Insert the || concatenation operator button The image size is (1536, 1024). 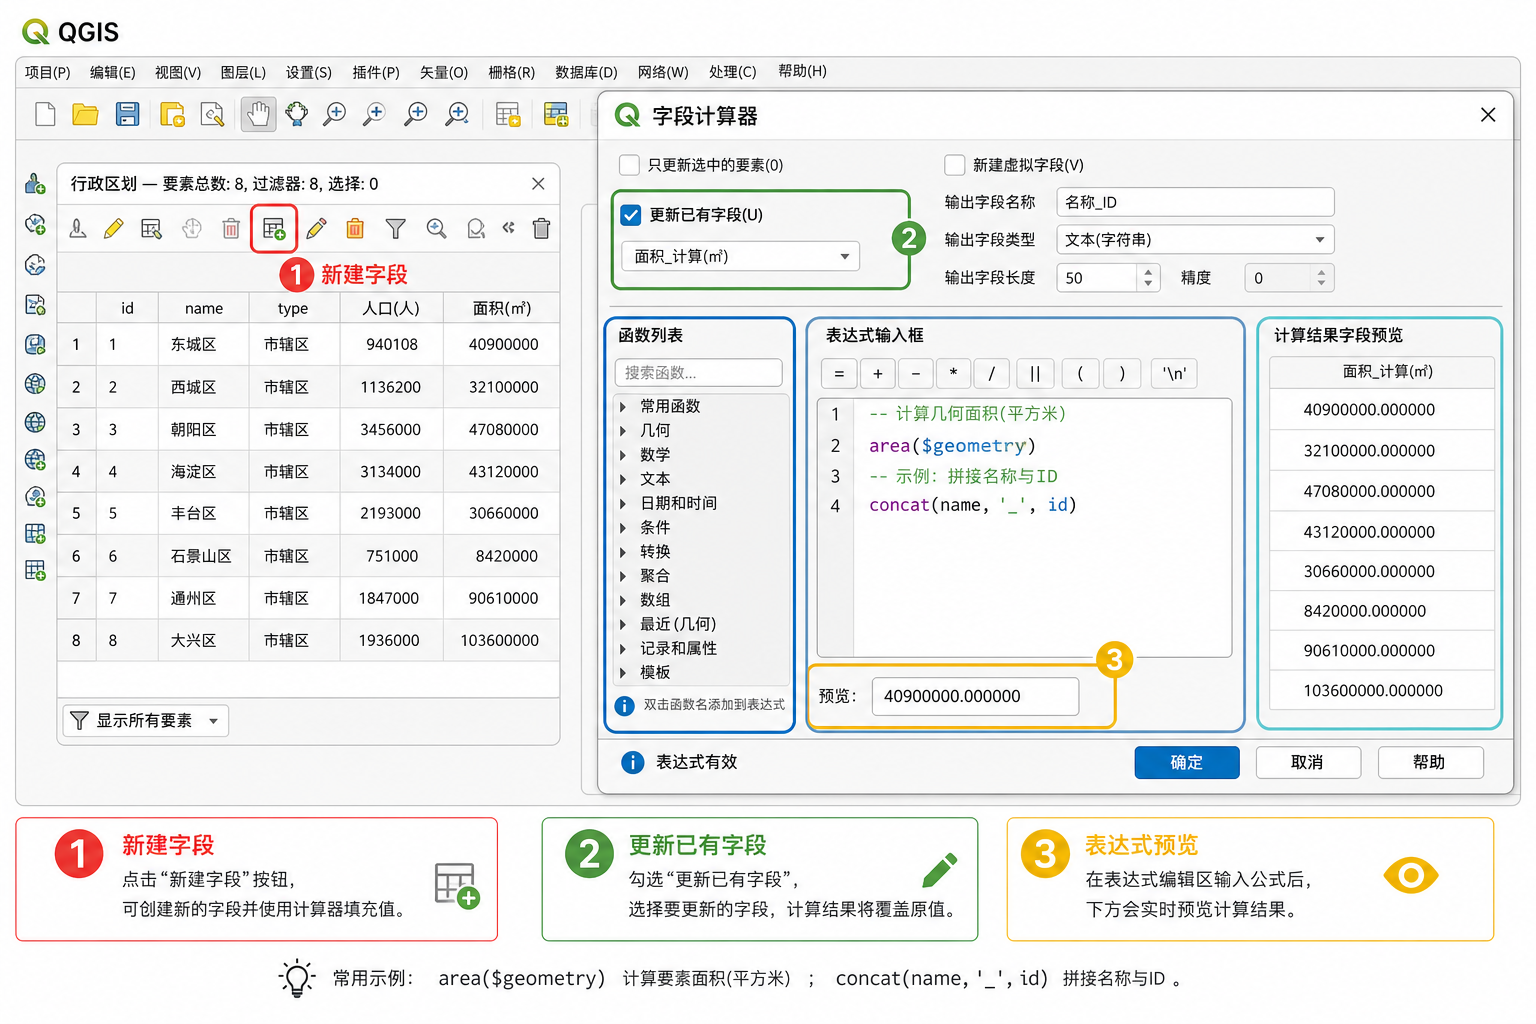(1035, 374)
